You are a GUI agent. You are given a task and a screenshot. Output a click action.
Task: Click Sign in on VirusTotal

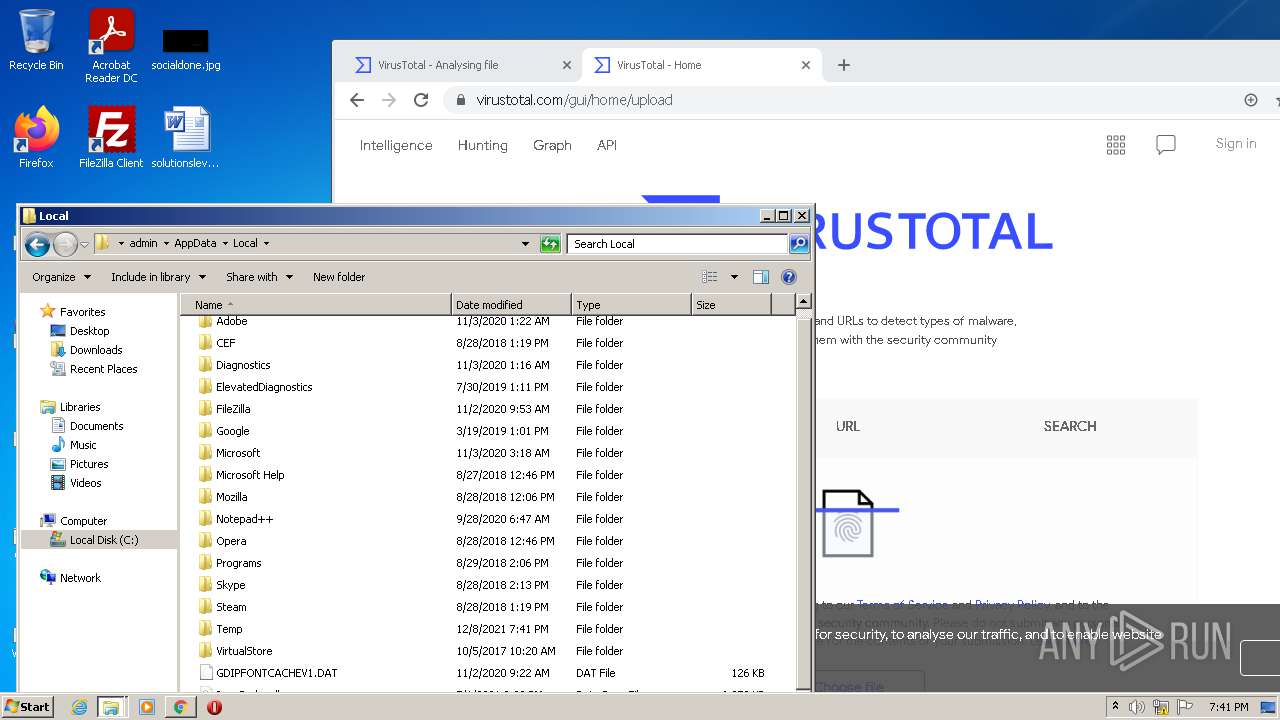pos(1236,144)
